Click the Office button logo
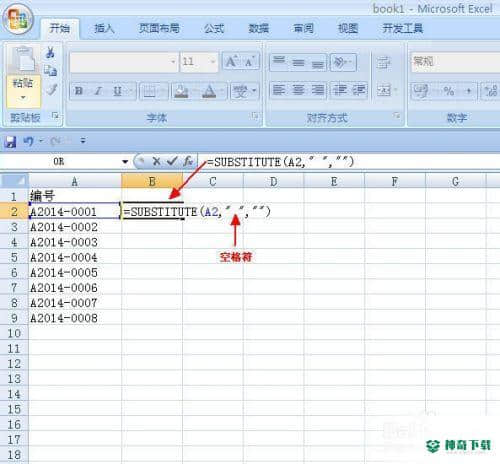This screenshot has width=500, height=464. pos(18,19)
